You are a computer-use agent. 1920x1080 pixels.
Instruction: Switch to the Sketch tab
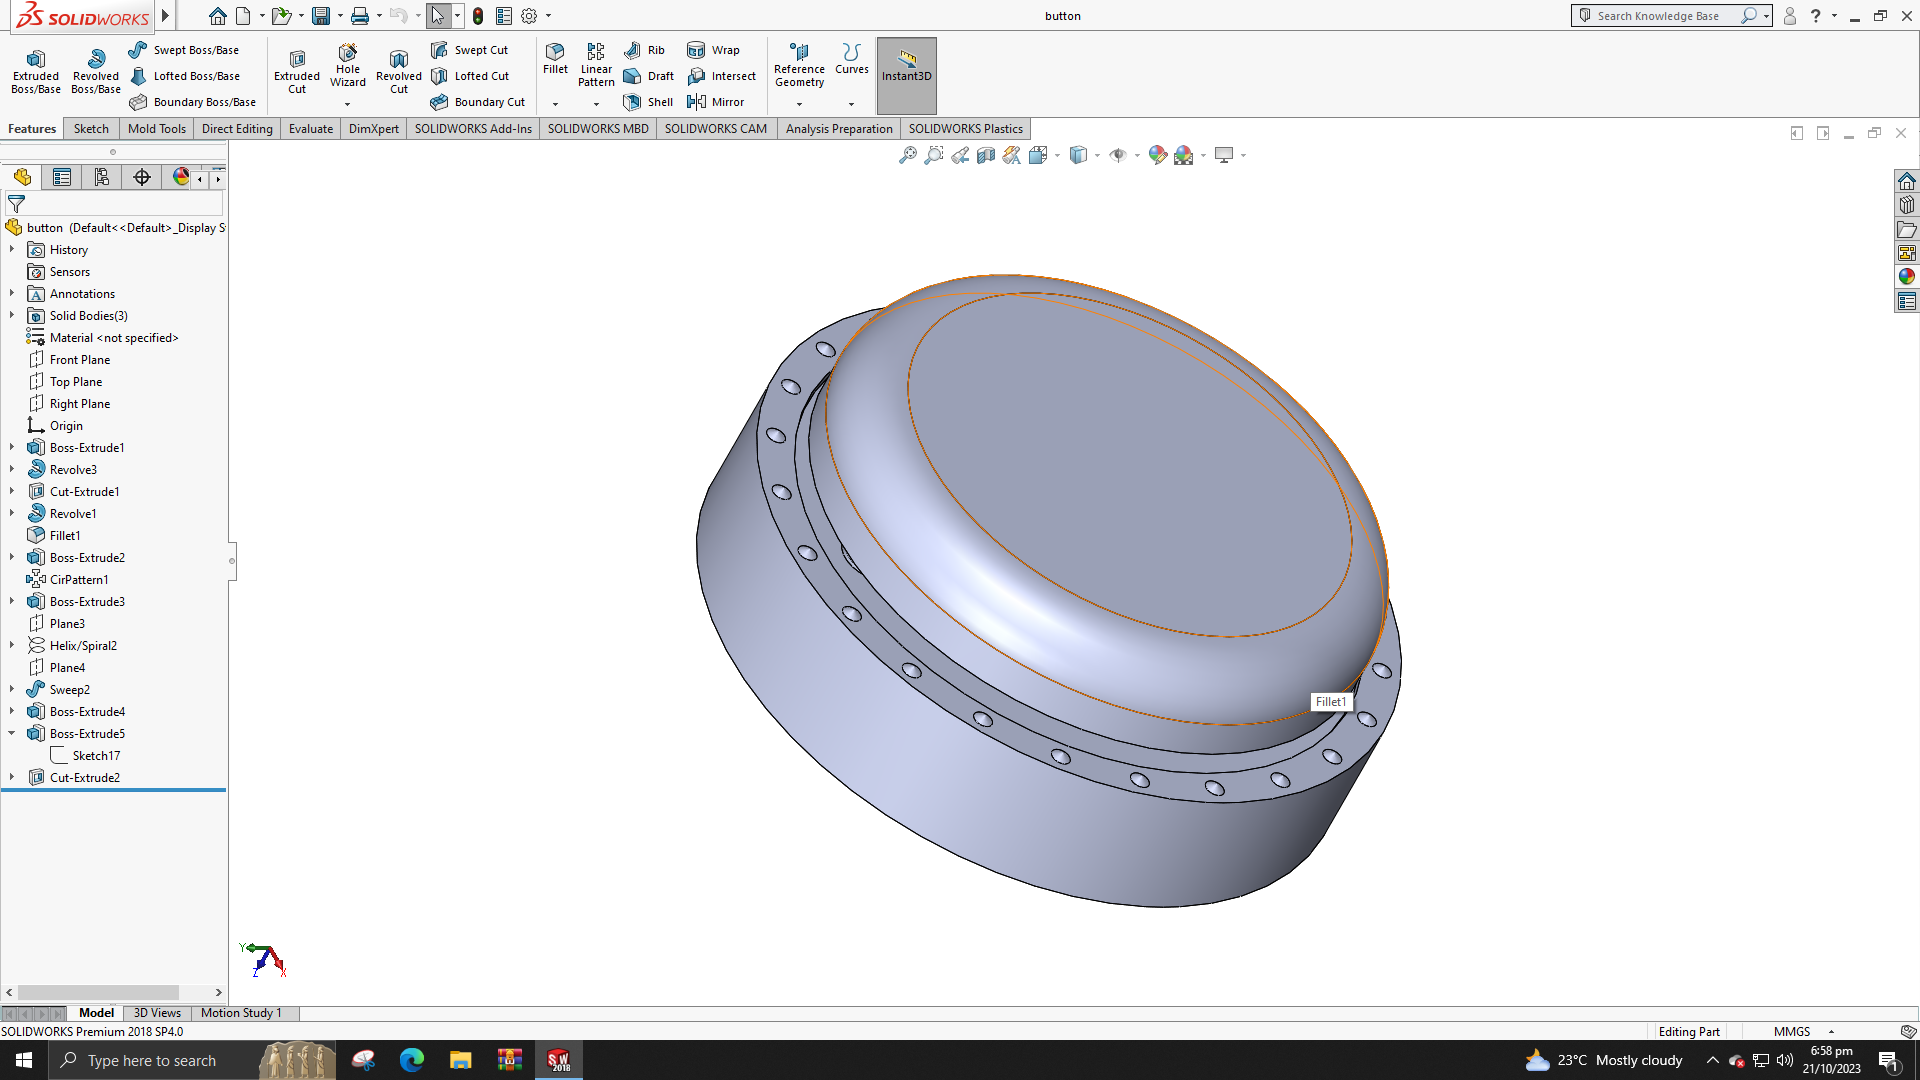(x=91, y=129)
